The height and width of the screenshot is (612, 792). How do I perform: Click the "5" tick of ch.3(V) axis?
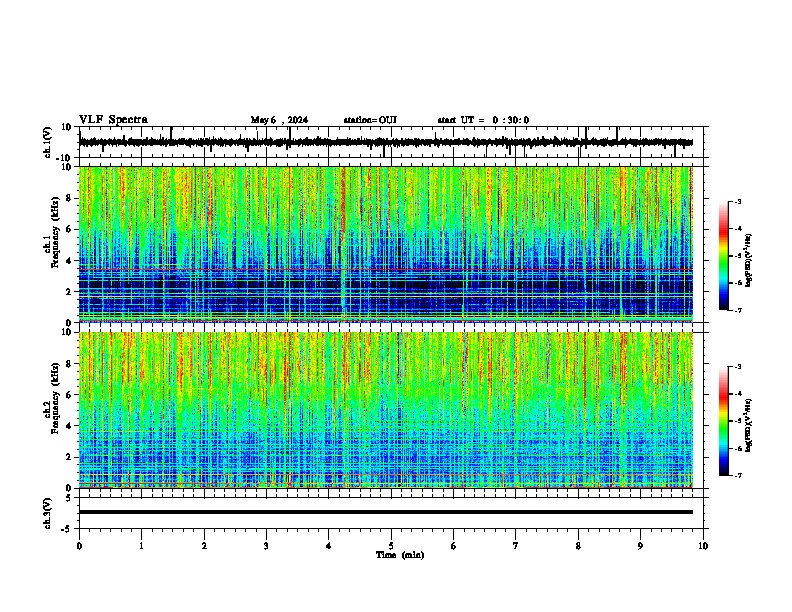coord(70,498)
